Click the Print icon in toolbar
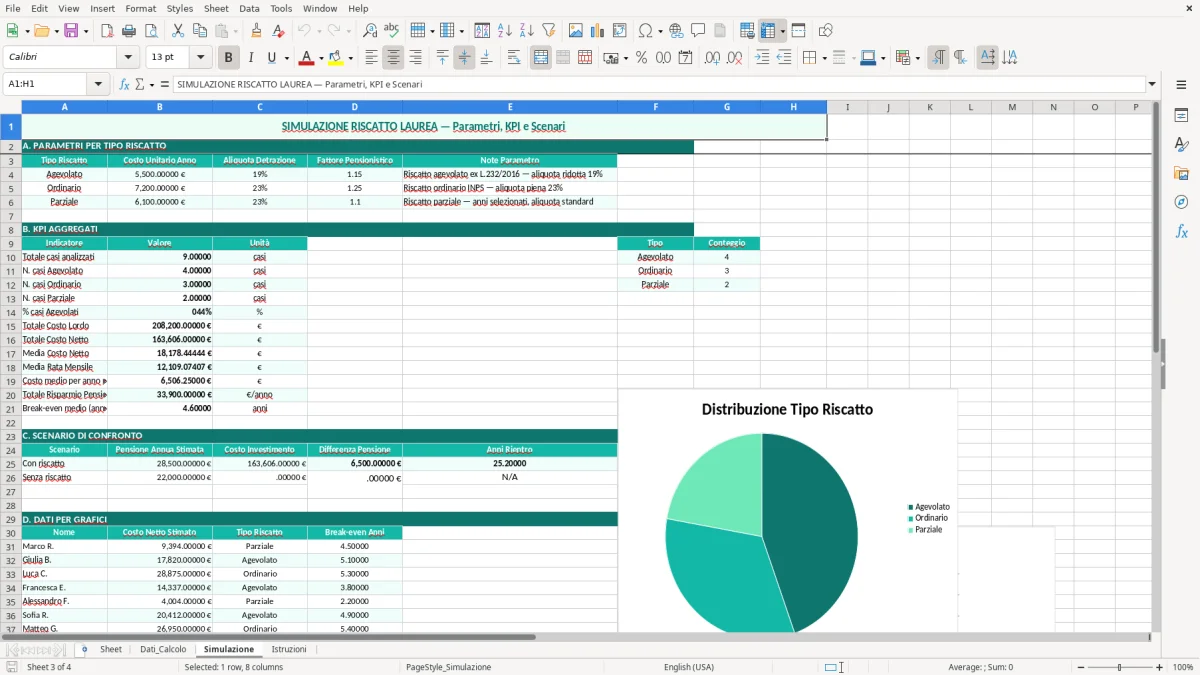The height and width of the screenshot is (675, 1200). pyautogui.click(x=129, y=31)
